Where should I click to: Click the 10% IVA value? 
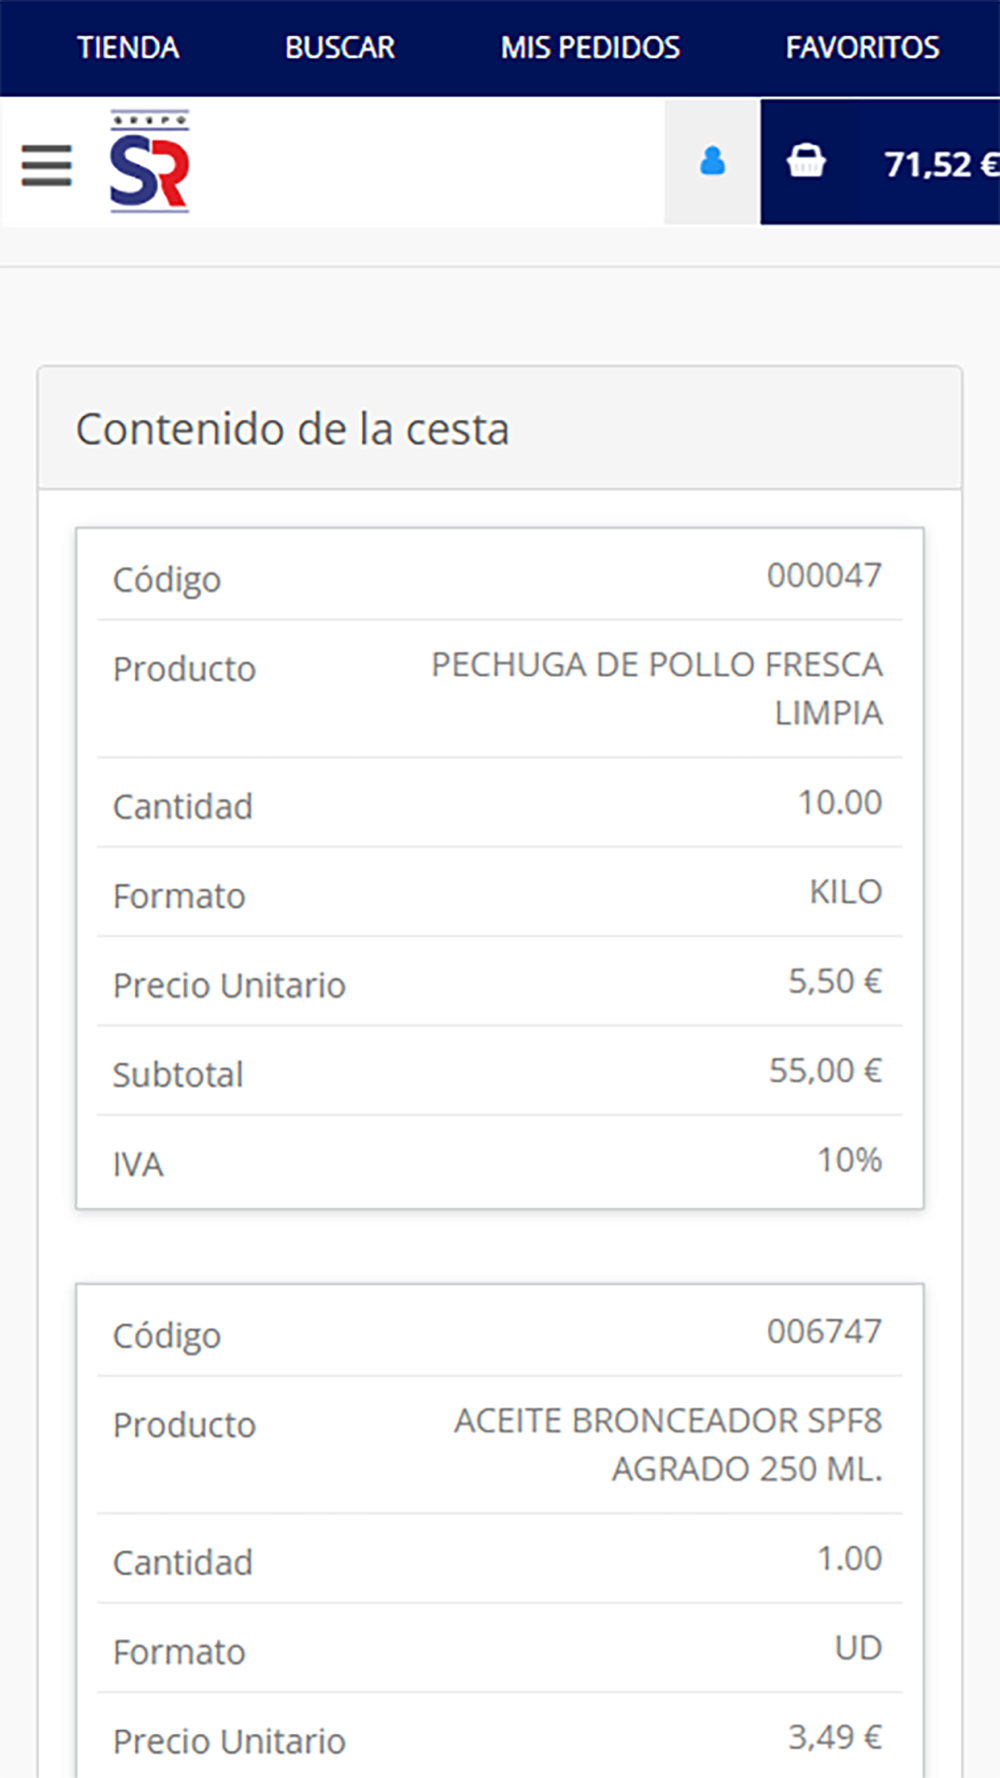pyautogui.click(x=849, y=1160)
